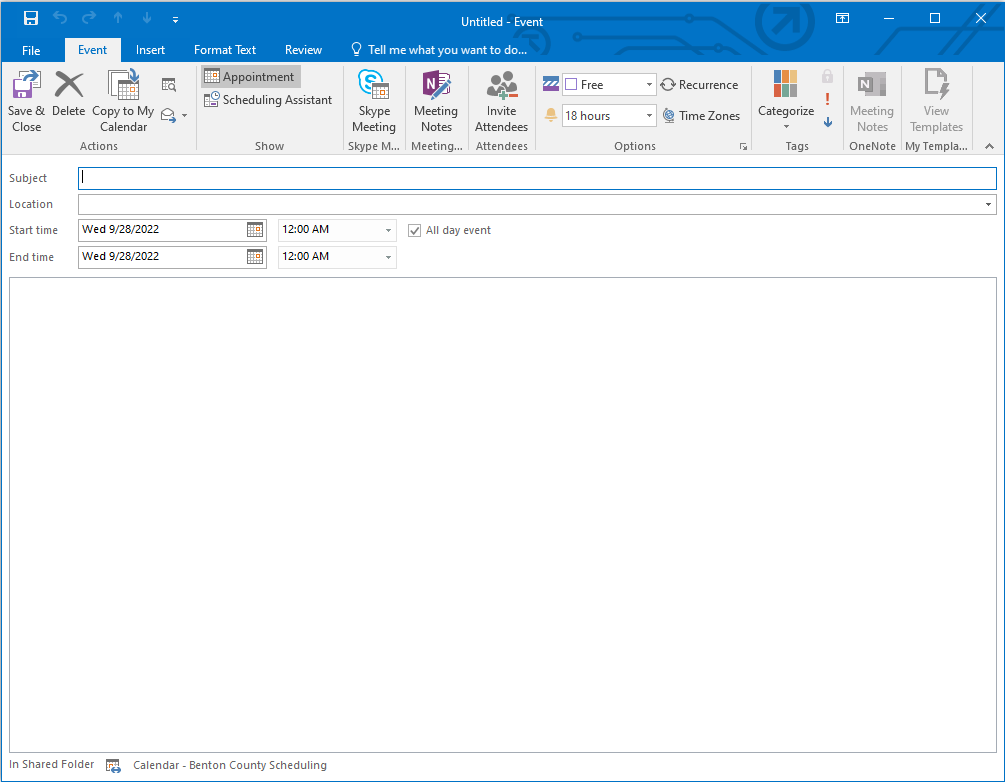Screen dimensions: 1005x782
Task: Uncheck the All day event checkbox
Action: pyautogui.click(x=415, y=231)
